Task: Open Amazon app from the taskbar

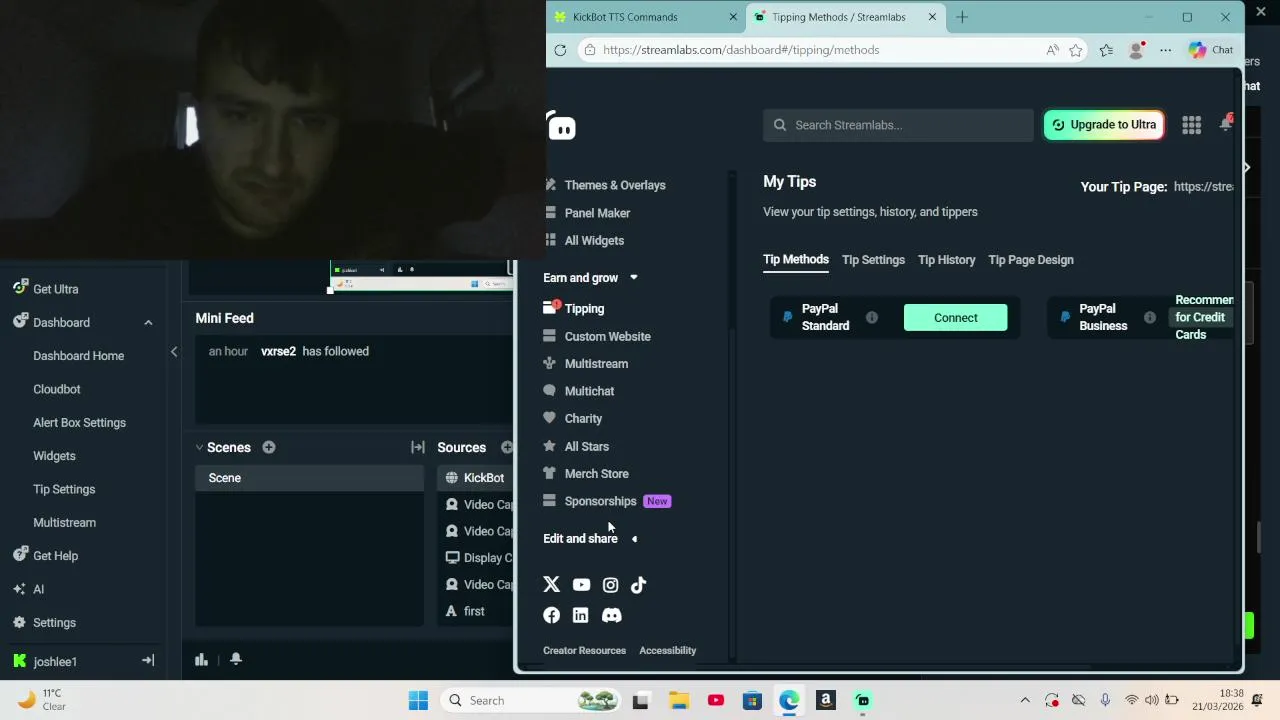Action: point(826,700)
